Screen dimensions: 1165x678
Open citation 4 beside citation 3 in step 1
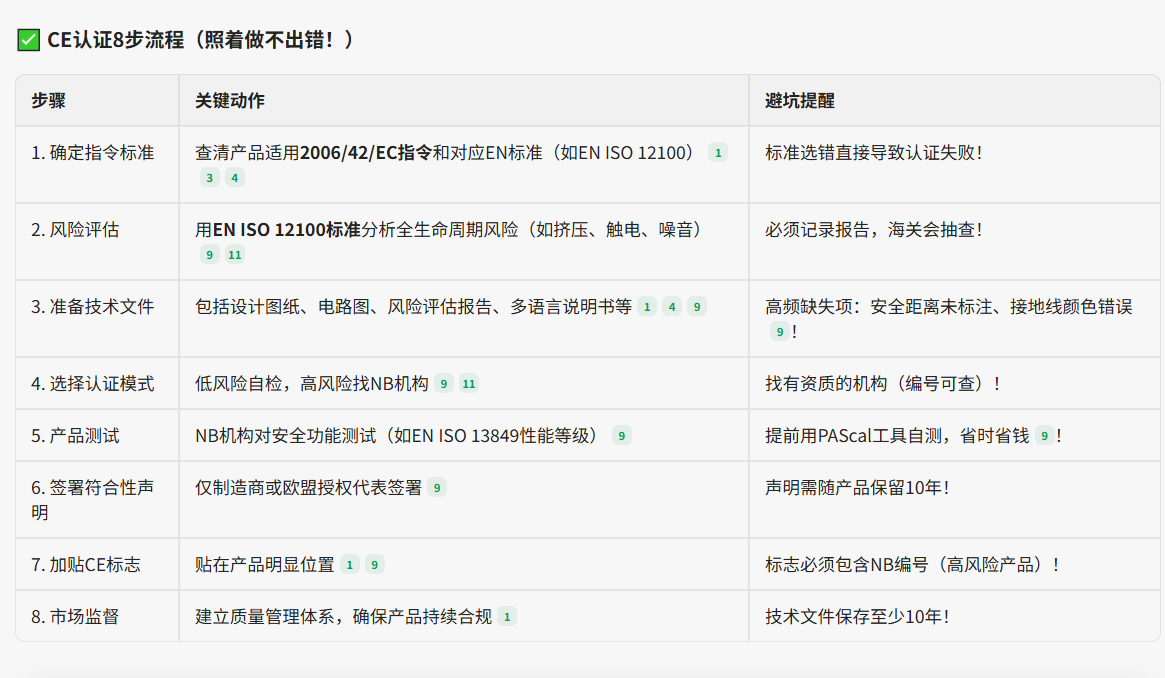(234, 178)
